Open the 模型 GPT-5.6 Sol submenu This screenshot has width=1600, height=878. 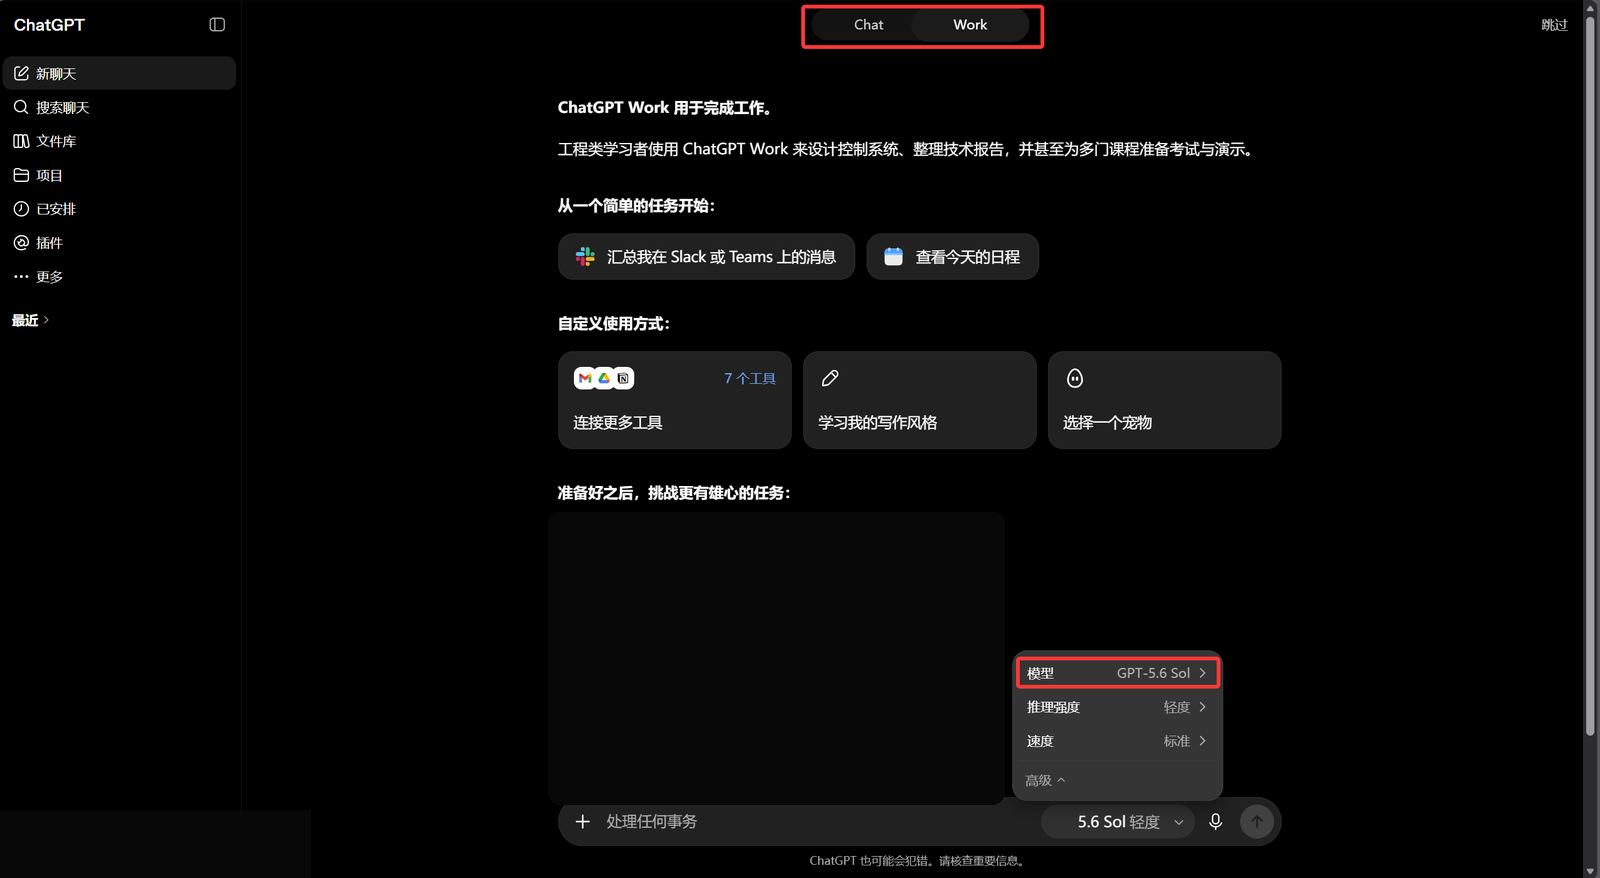(x=1117, y=673)
